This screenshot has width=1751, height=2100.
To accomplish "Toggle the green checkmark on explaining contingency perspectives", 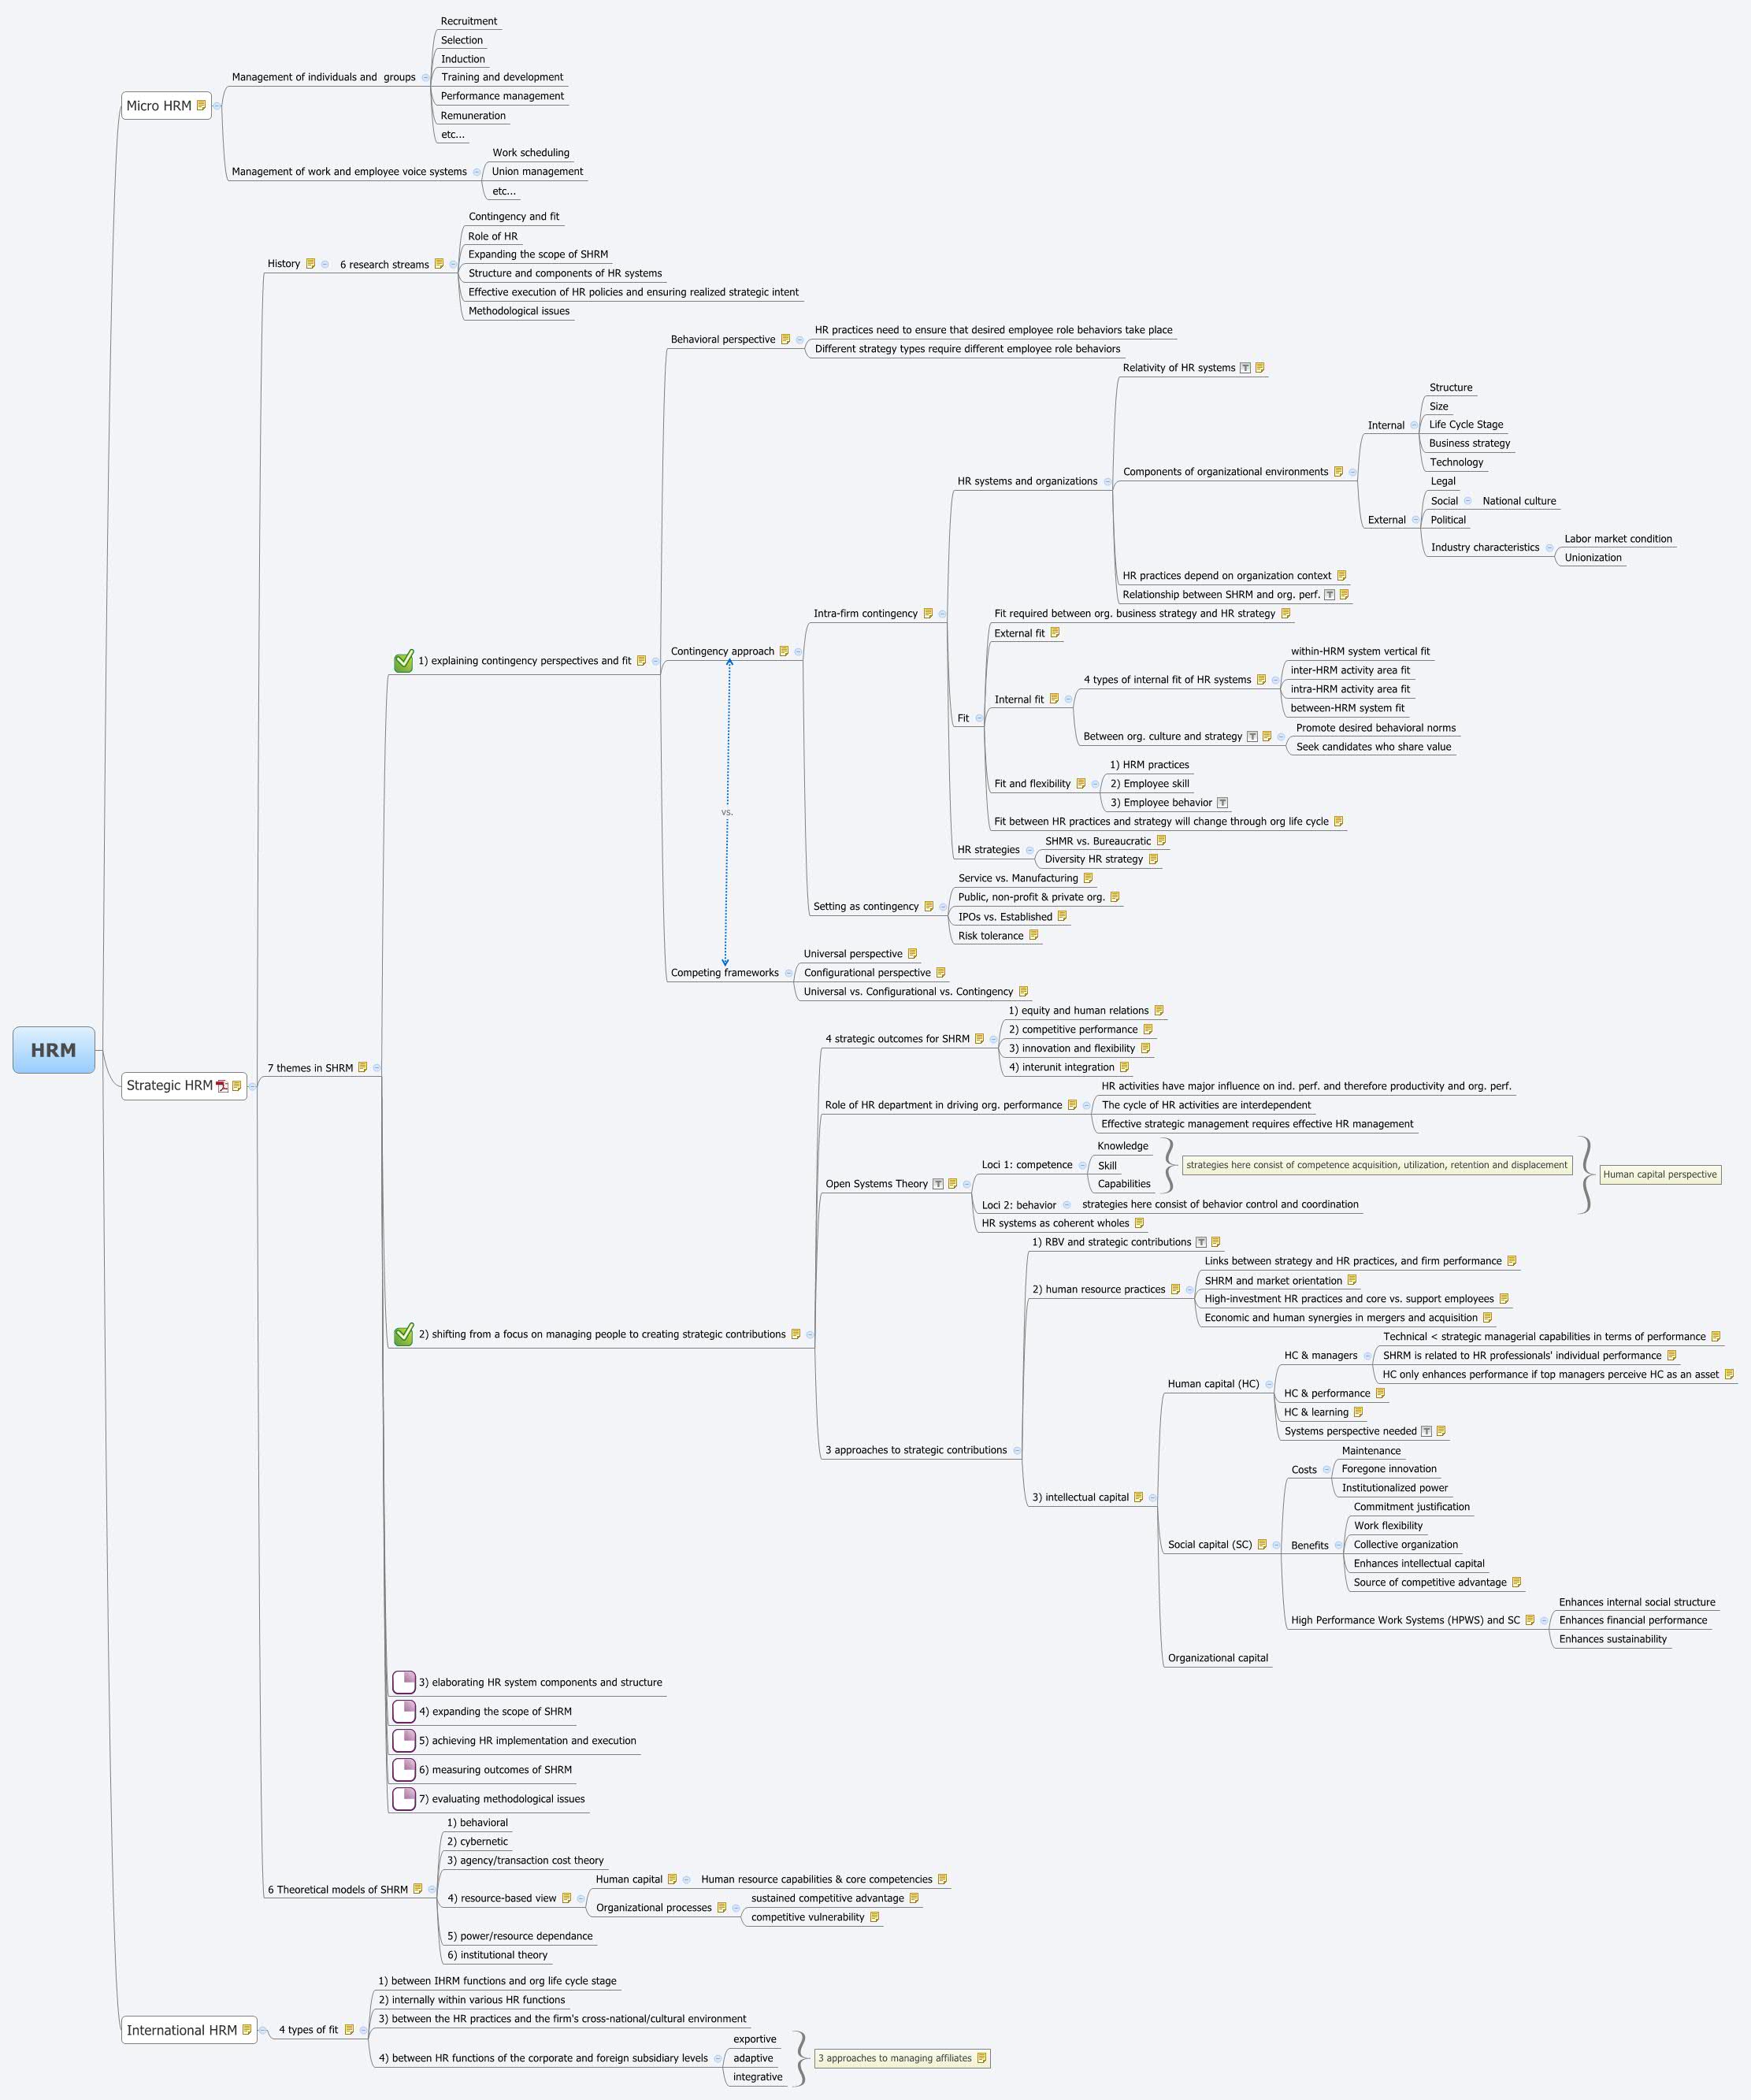I will click(403, 661).
